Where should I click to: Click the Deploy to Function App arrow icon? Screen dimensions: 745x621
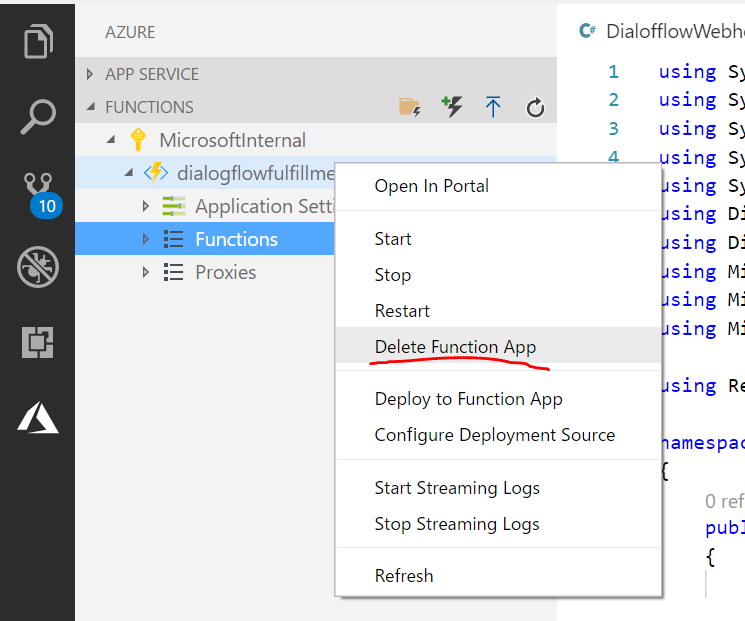coord(493,106)
